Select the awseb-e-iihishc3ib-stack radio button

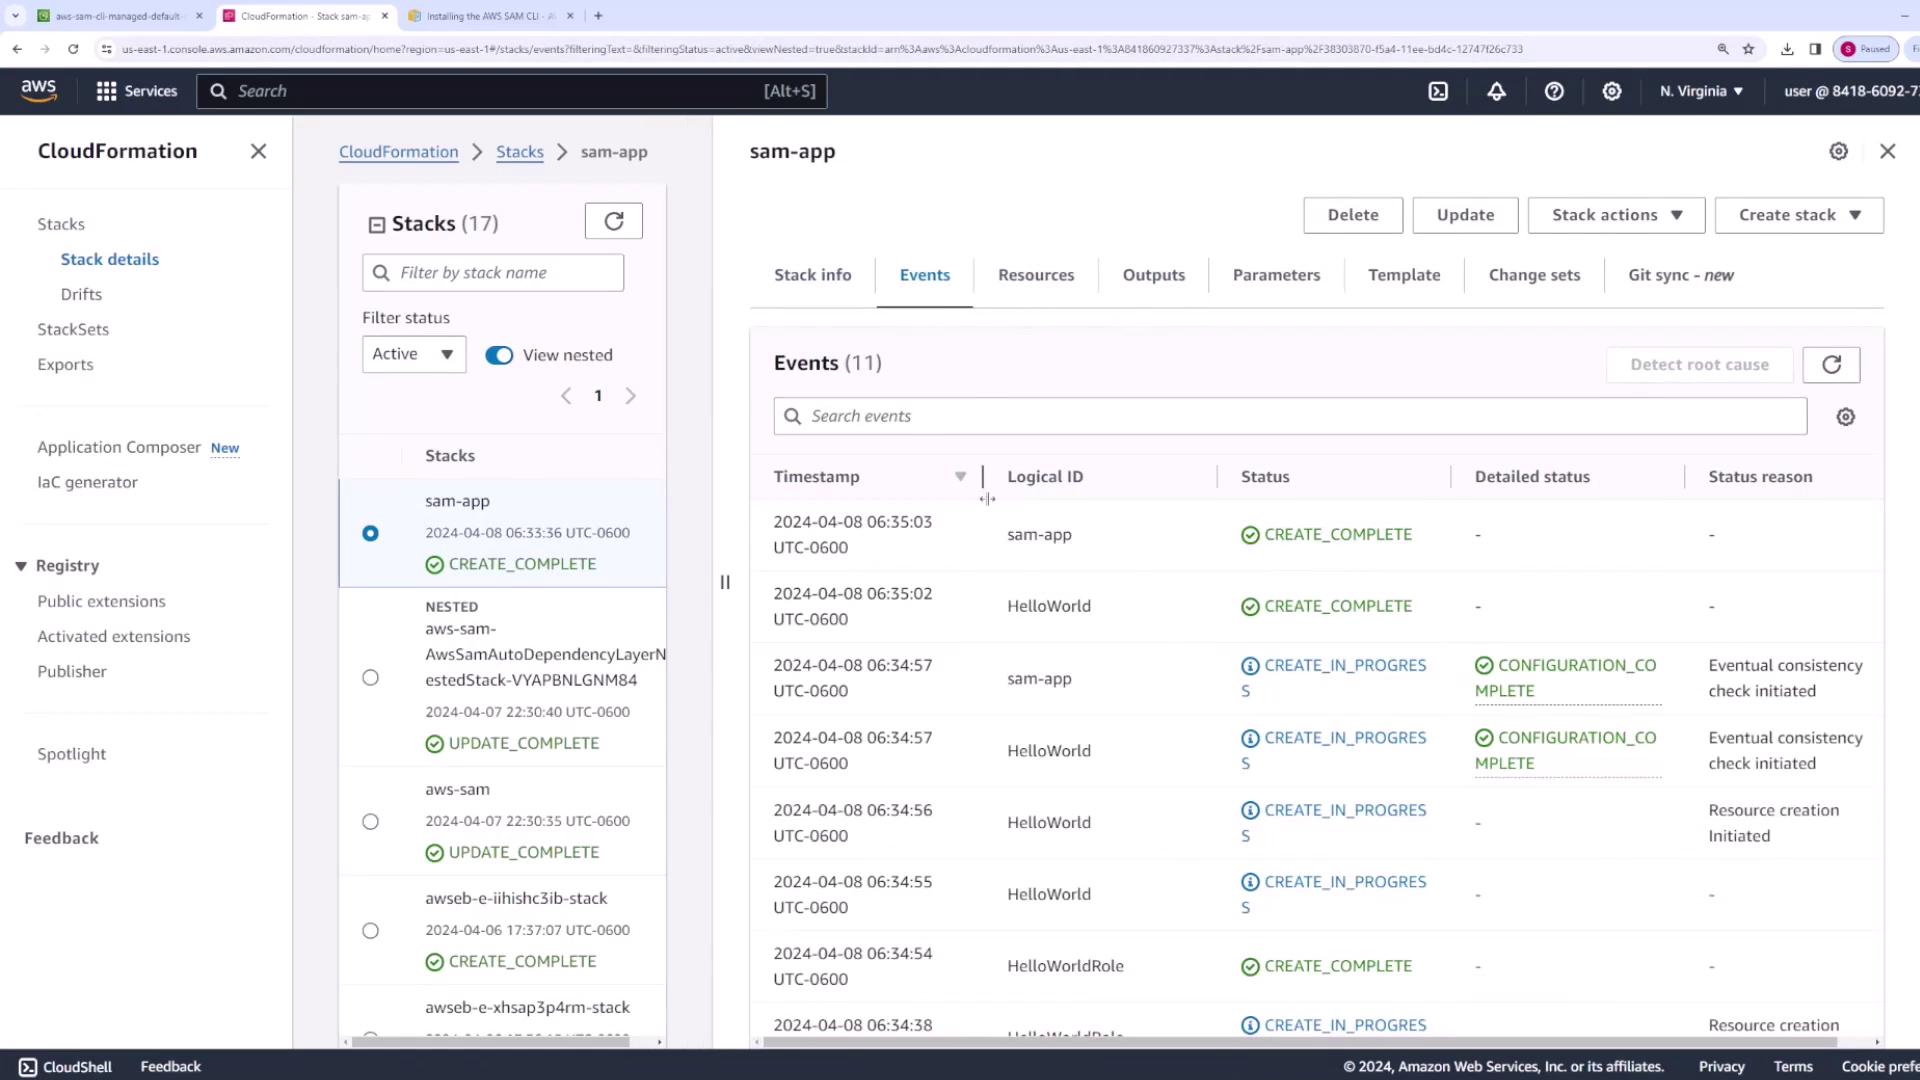point(370,930)
